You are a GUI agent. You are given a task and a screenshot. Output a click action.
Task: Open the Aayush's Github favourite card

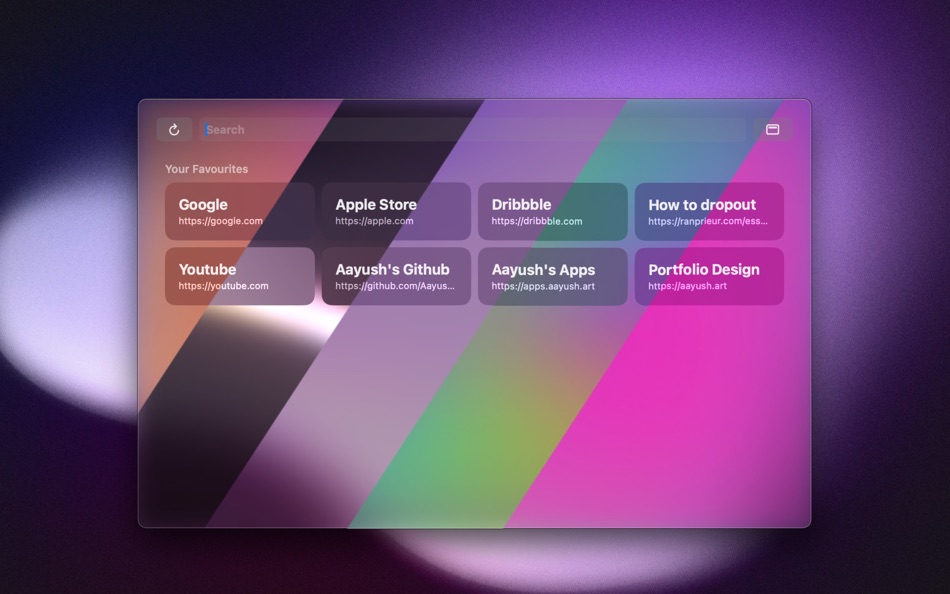point(396,276)
